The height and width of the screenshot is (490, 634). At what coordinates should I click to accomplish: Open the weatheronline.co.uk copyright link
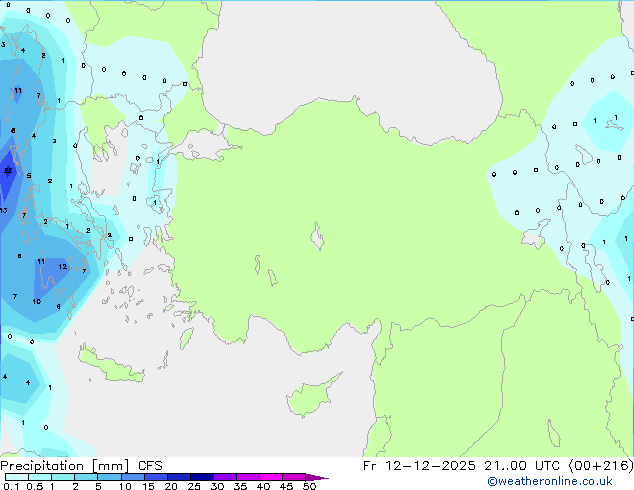click(549, 481)
